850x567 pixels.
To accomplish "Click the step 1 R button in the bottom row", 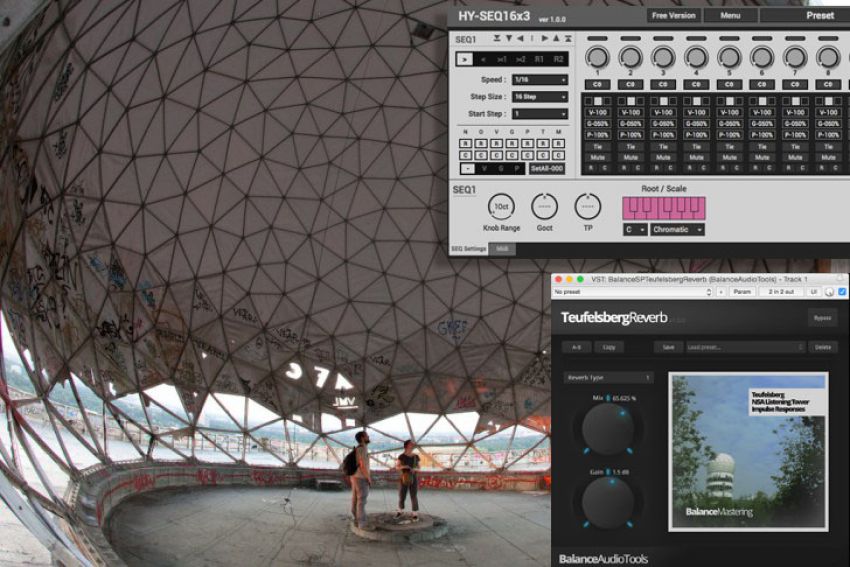I will [x=591, y=169].
